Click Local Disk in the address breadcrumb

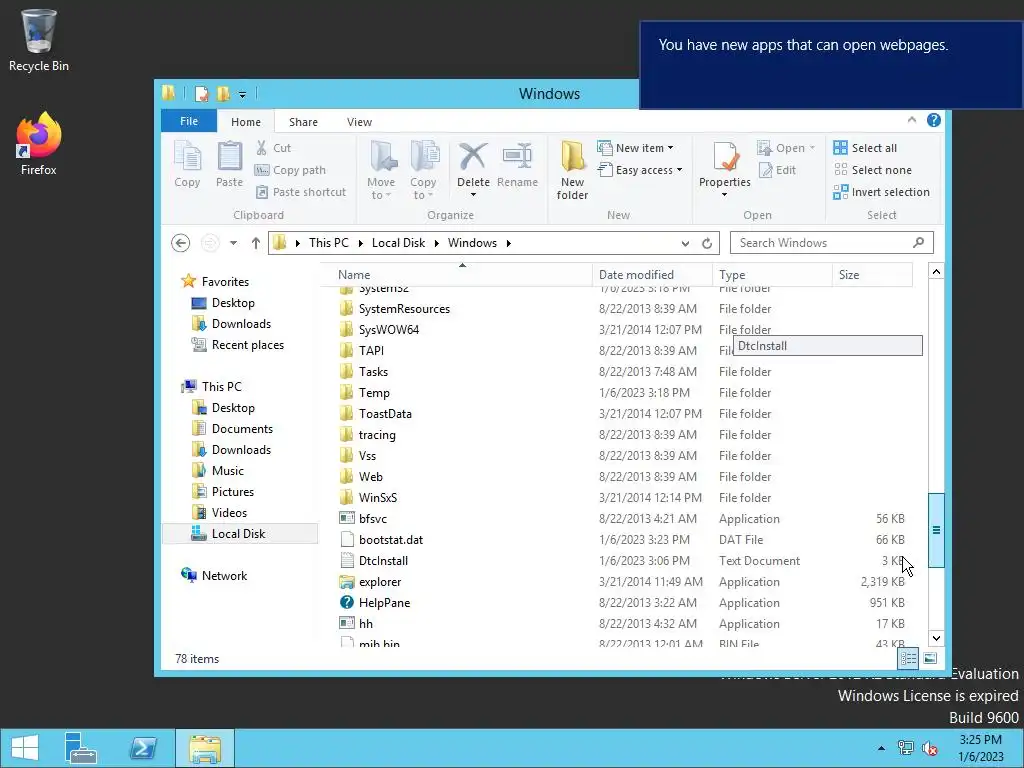398,243
